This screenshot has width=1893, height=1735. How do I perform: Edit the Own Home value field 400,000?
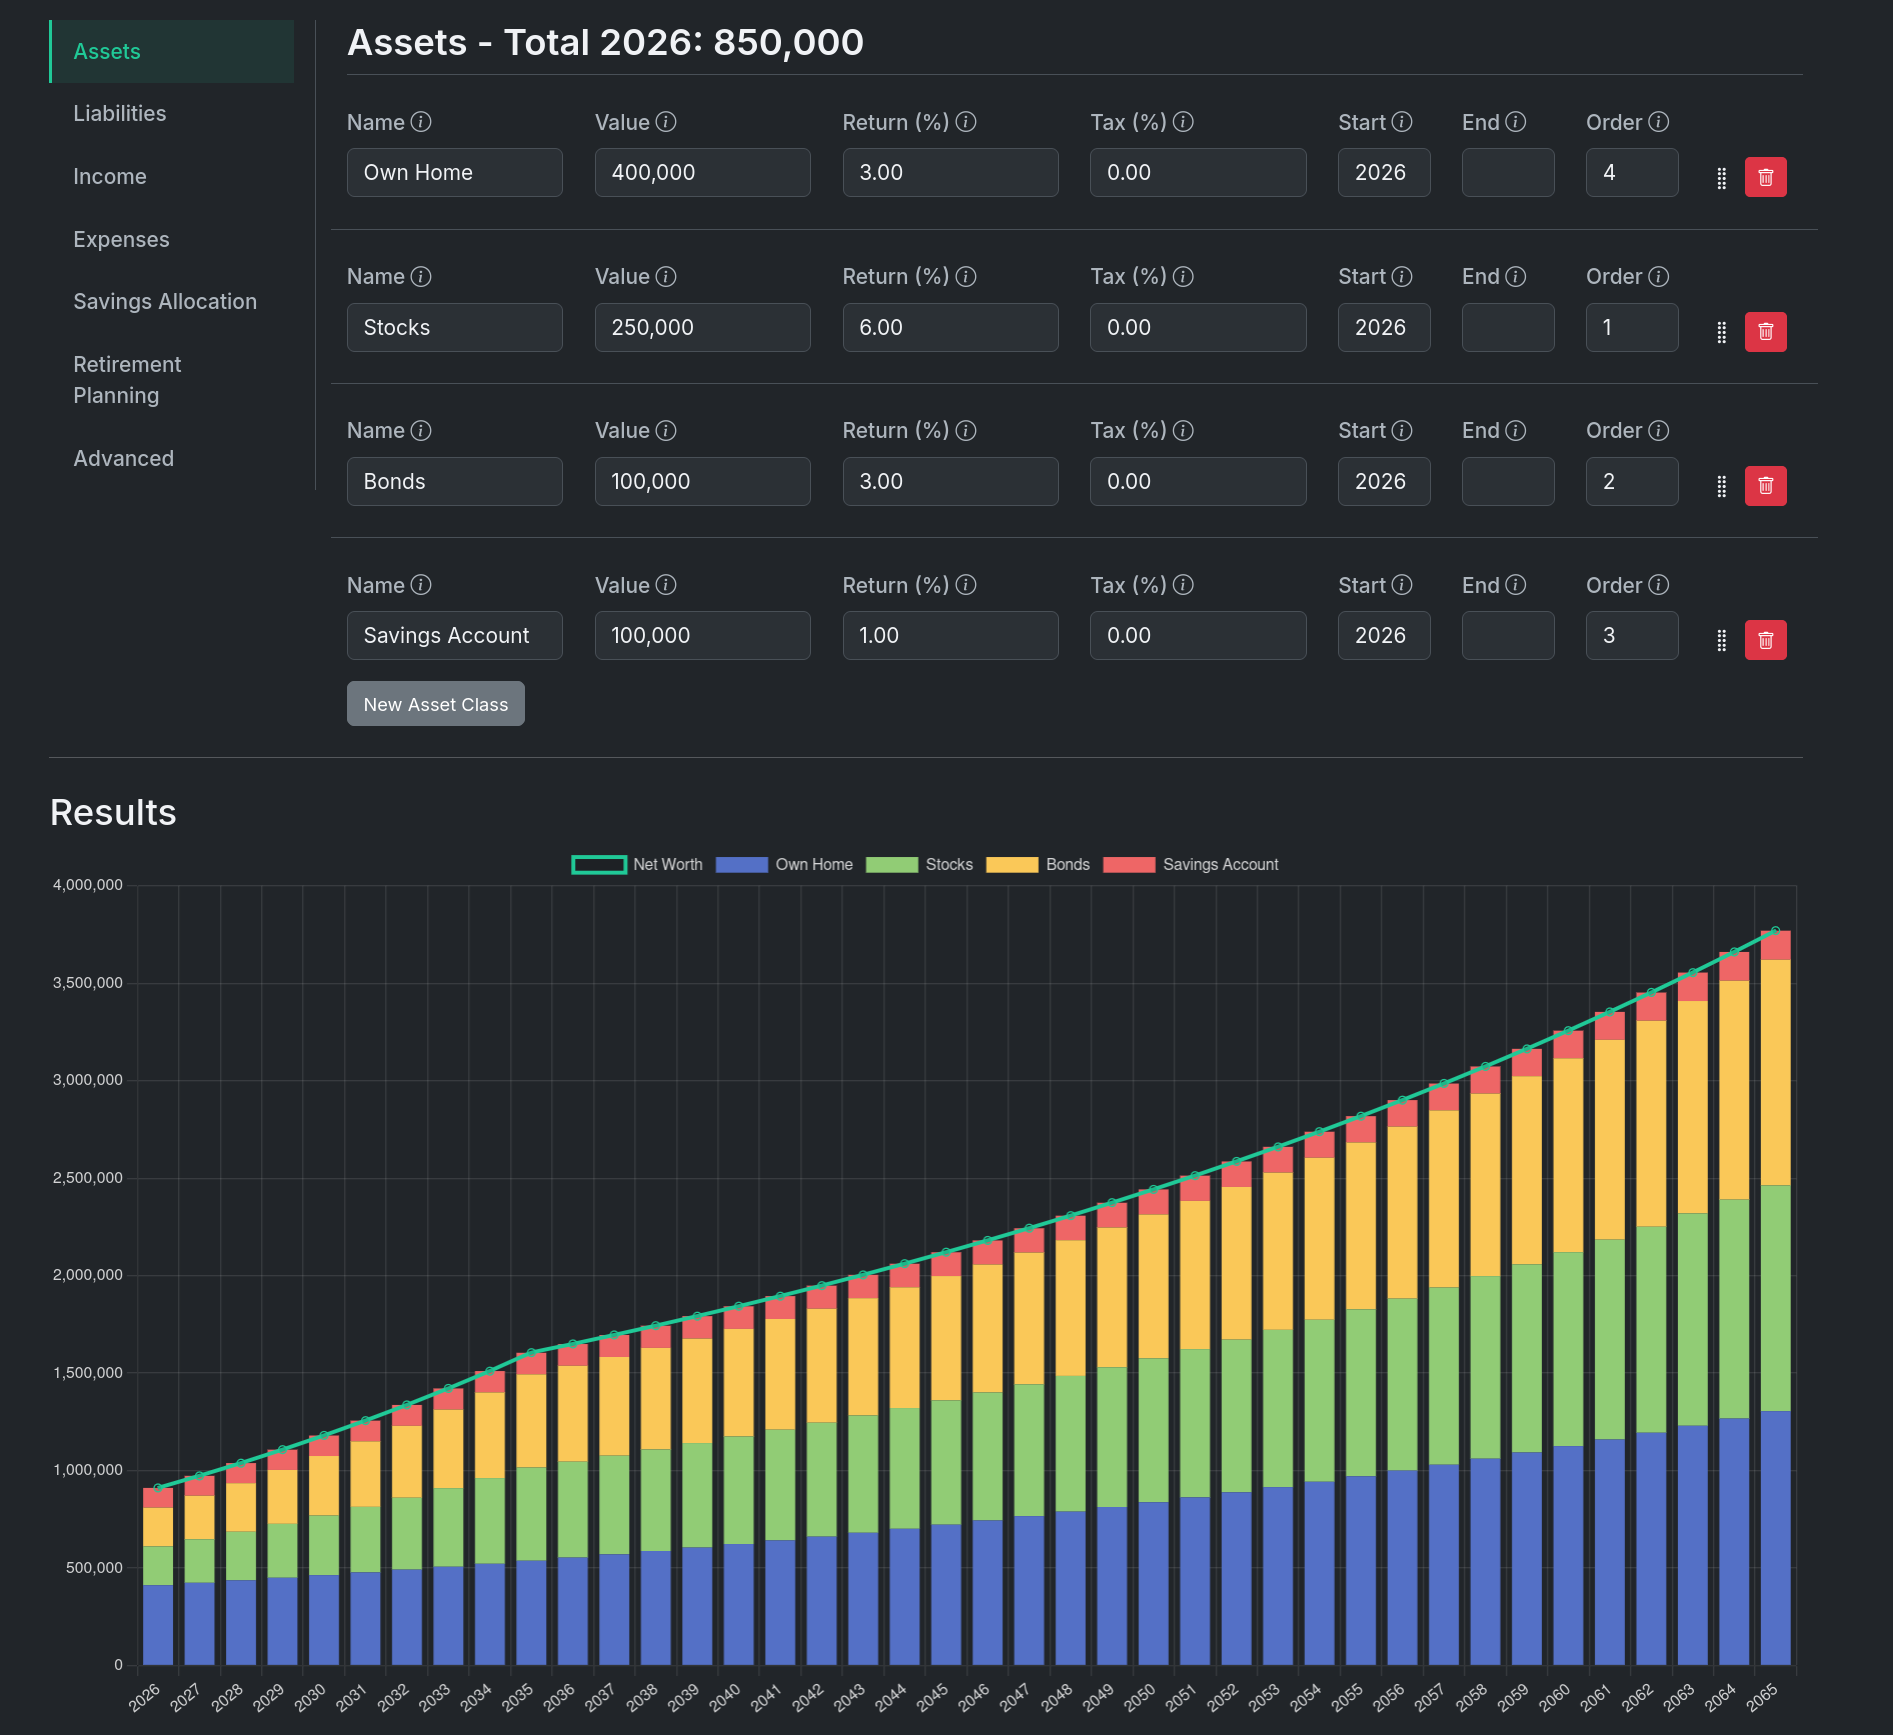click(703, 173)
